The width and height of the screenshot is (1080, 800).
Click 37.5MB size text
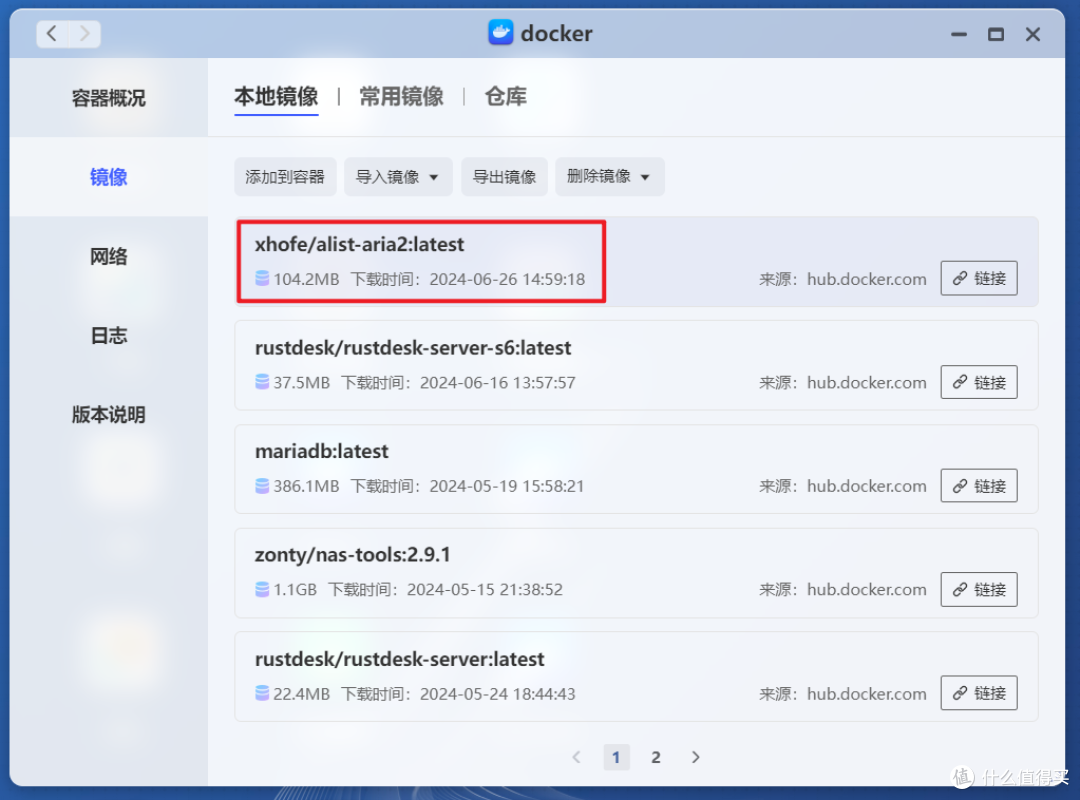301,382
